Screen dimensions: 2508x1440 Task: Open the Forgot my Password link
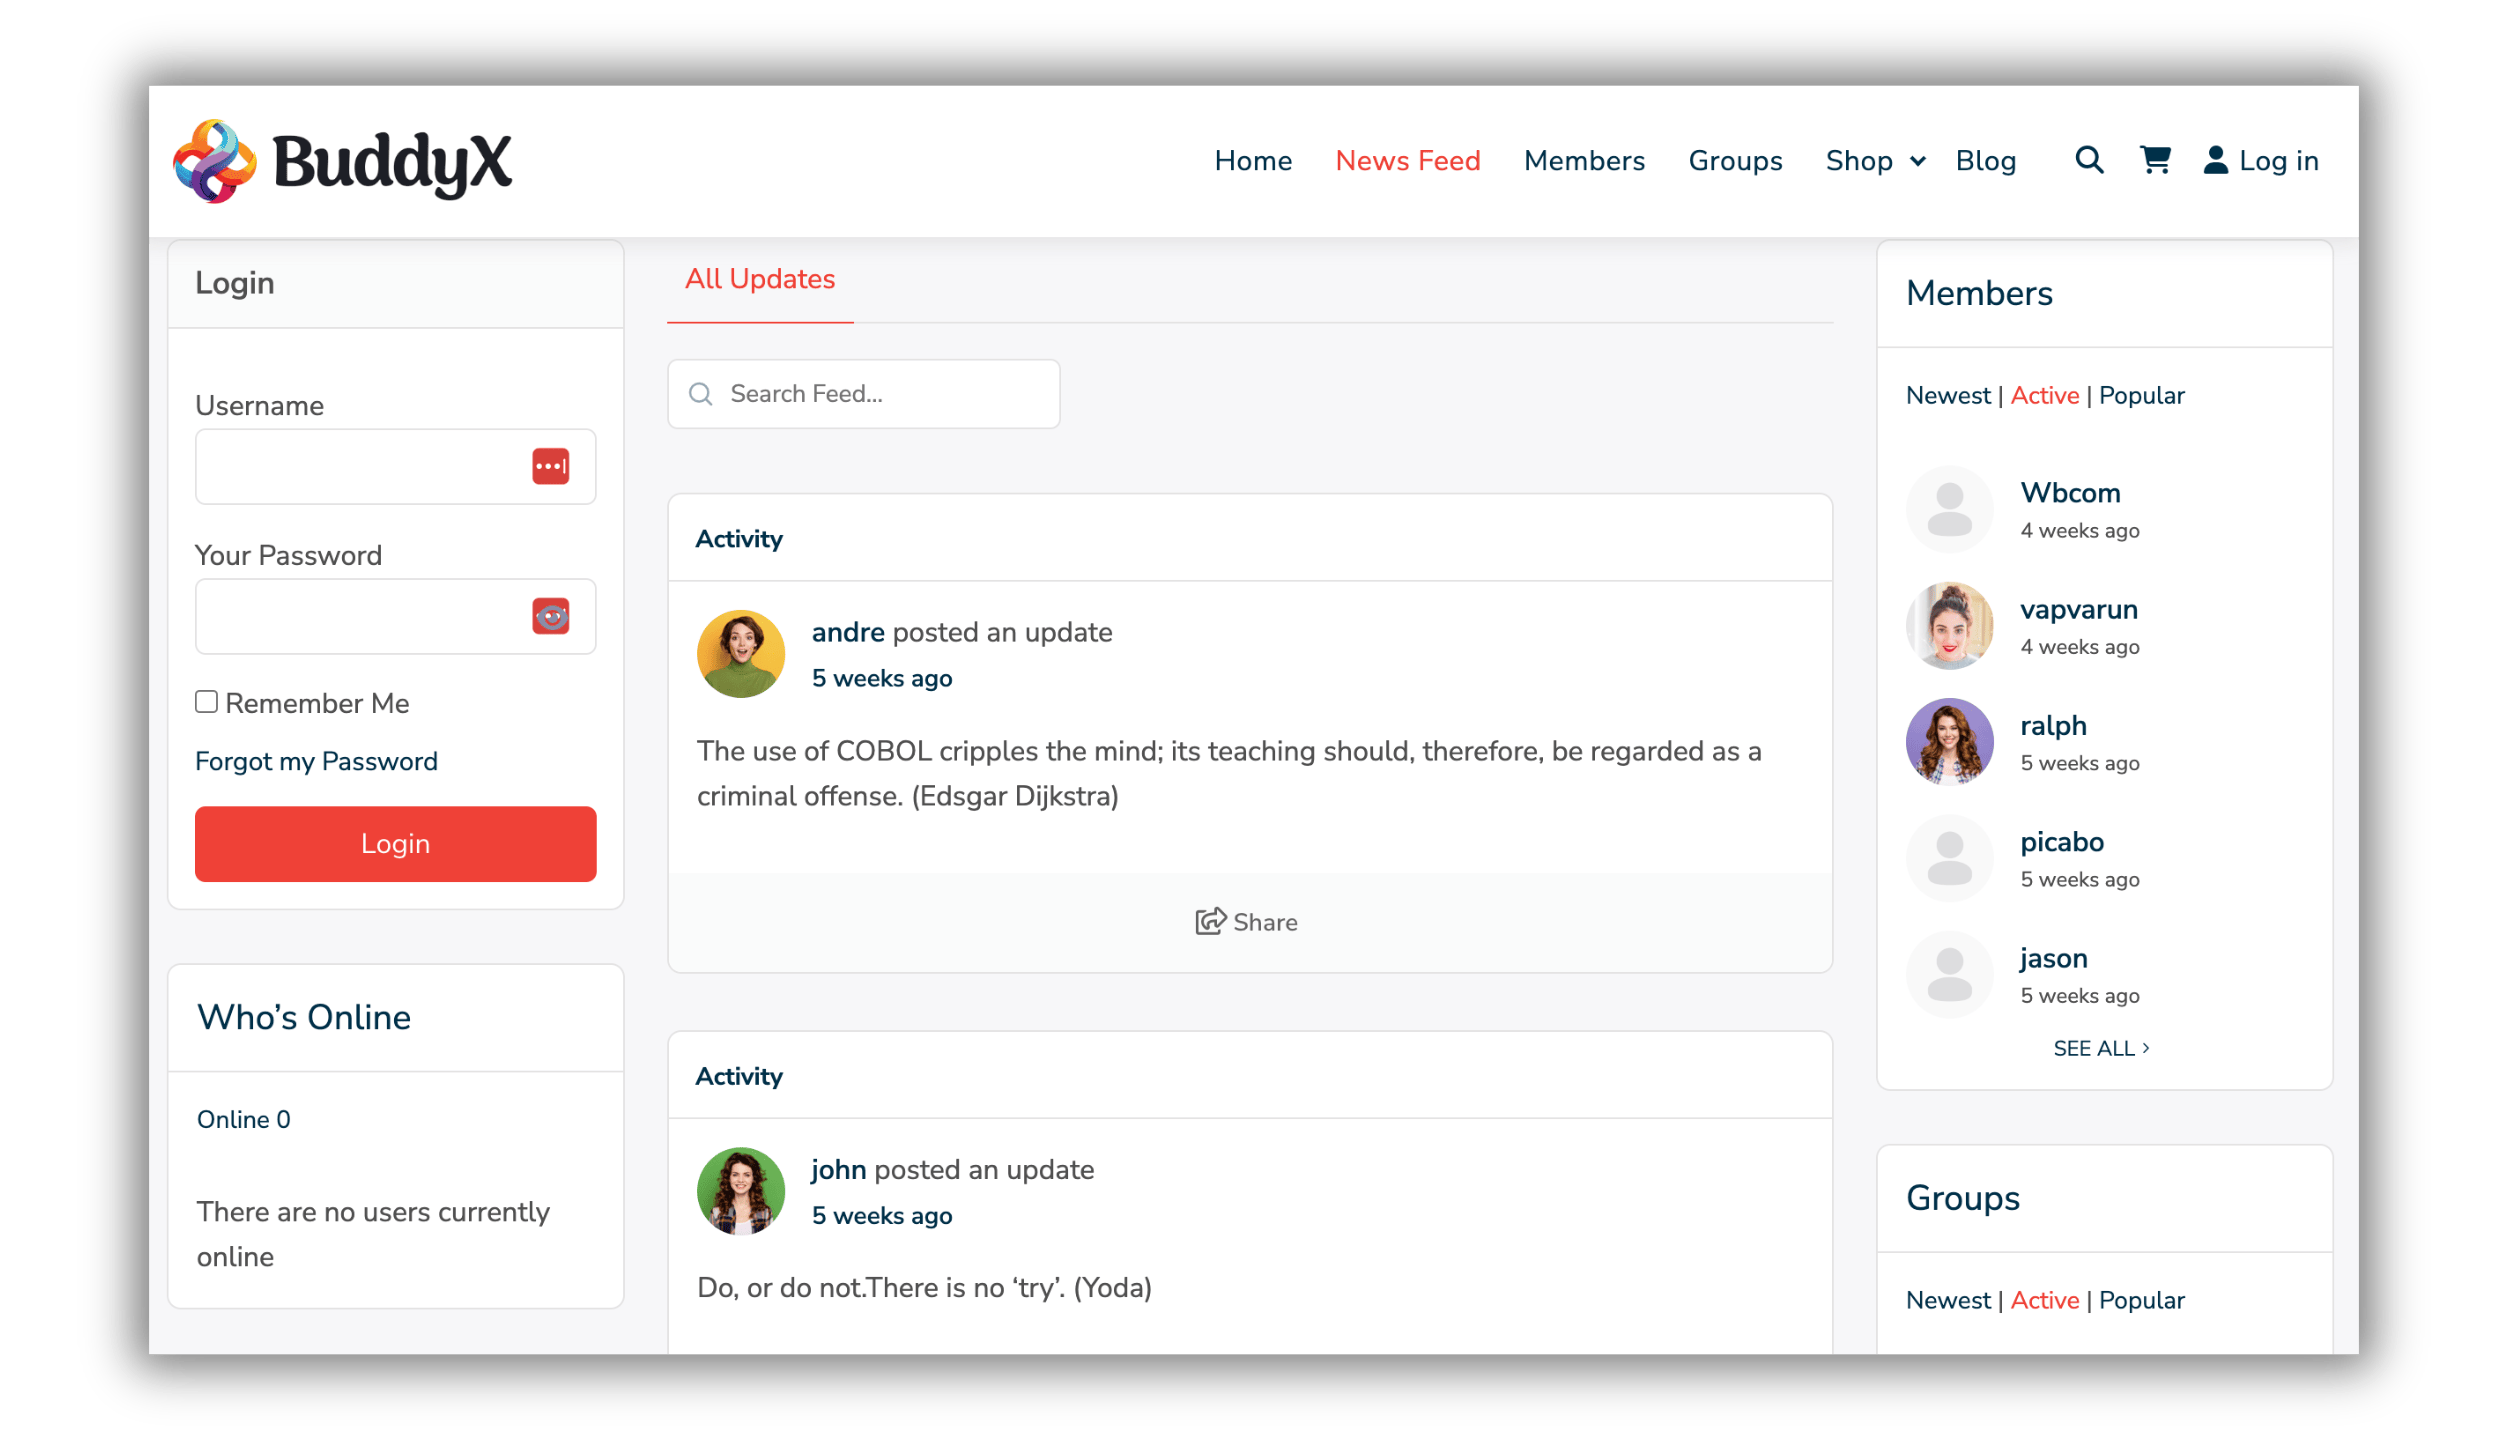point(316,761)
